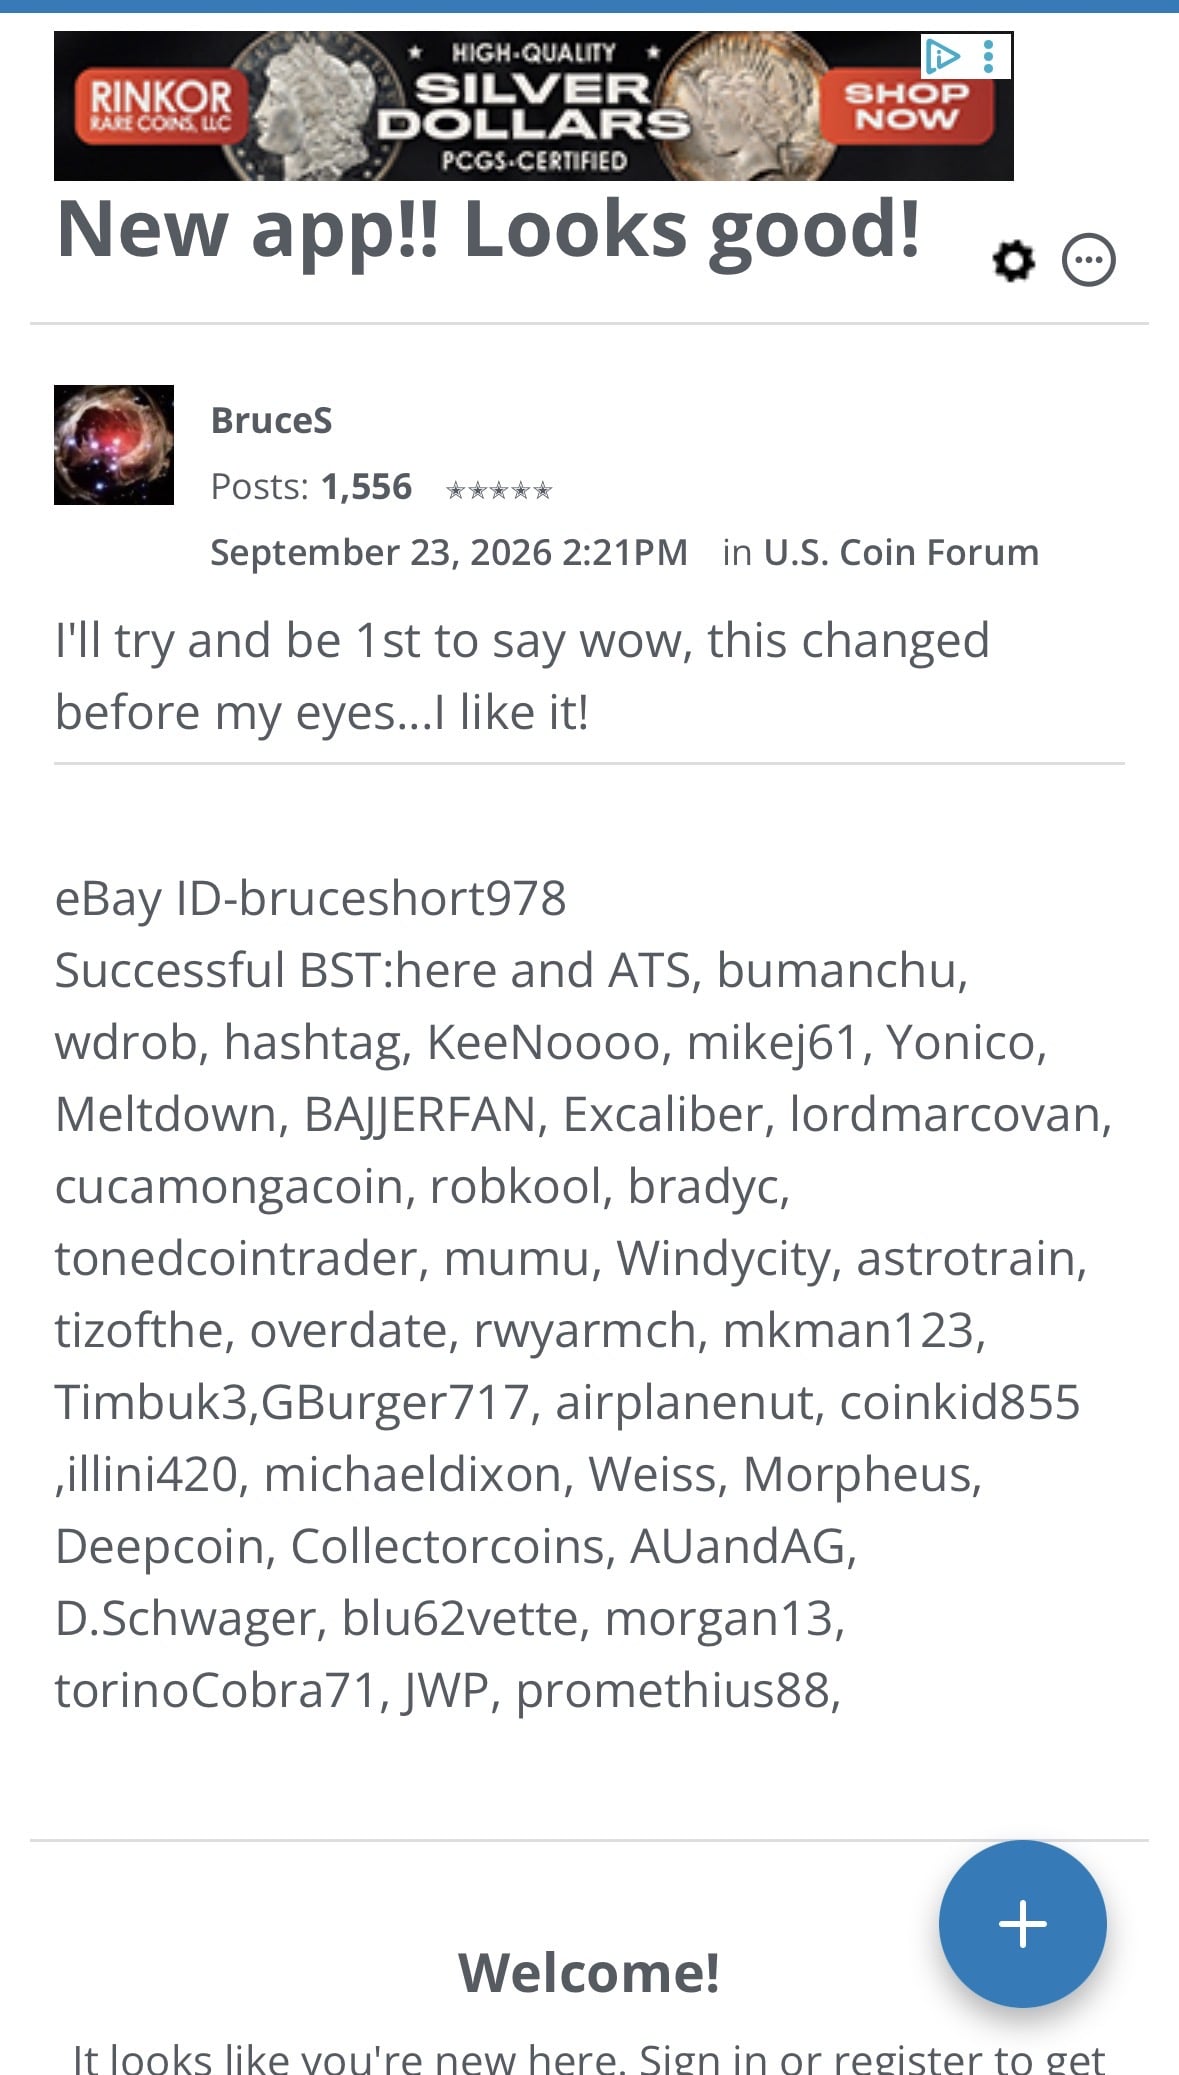Click the Rinkor Rare Coins logo

click(160, 106)
